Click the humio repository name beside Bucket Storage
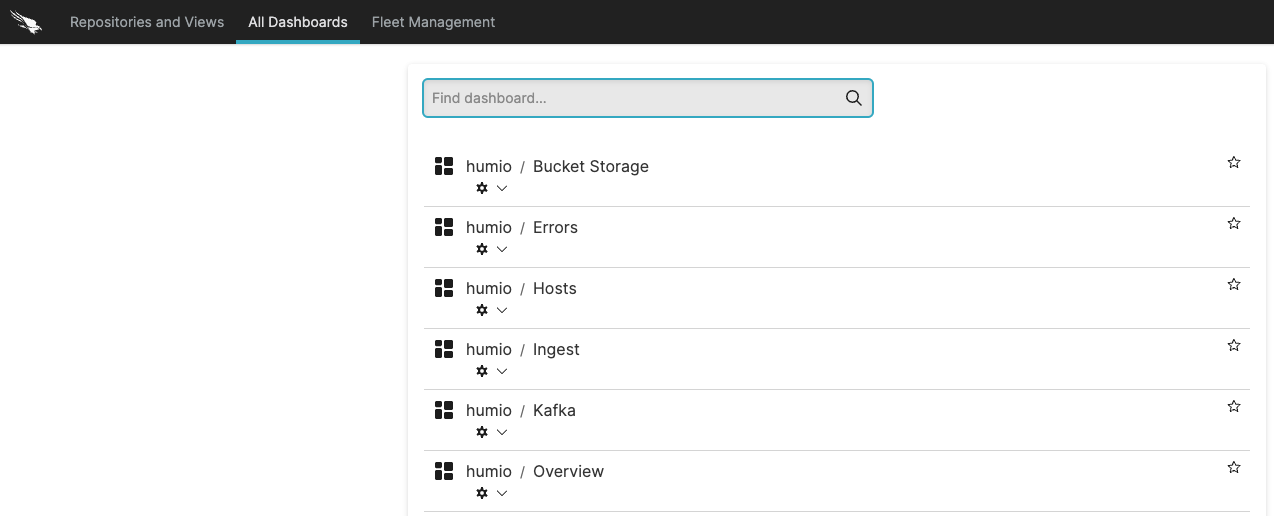 point(489,166)
